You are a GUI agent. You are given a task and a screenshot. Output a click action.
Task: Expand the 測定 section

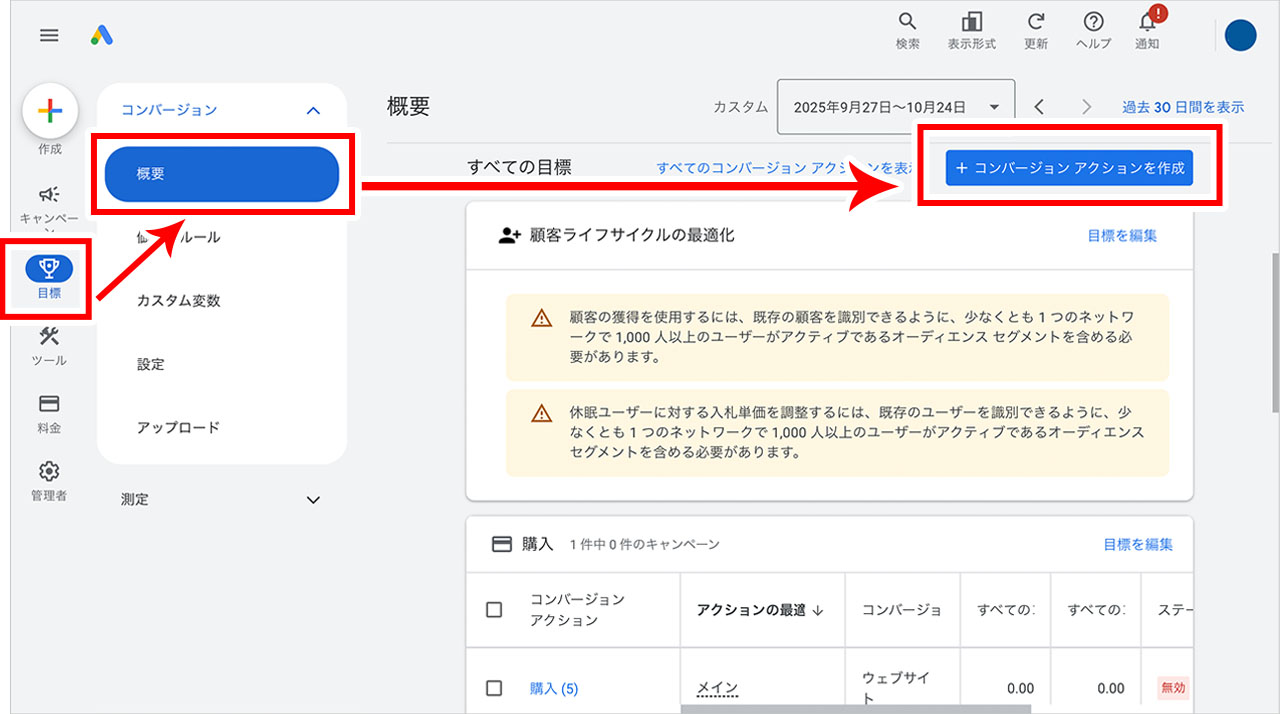(313, 499)
